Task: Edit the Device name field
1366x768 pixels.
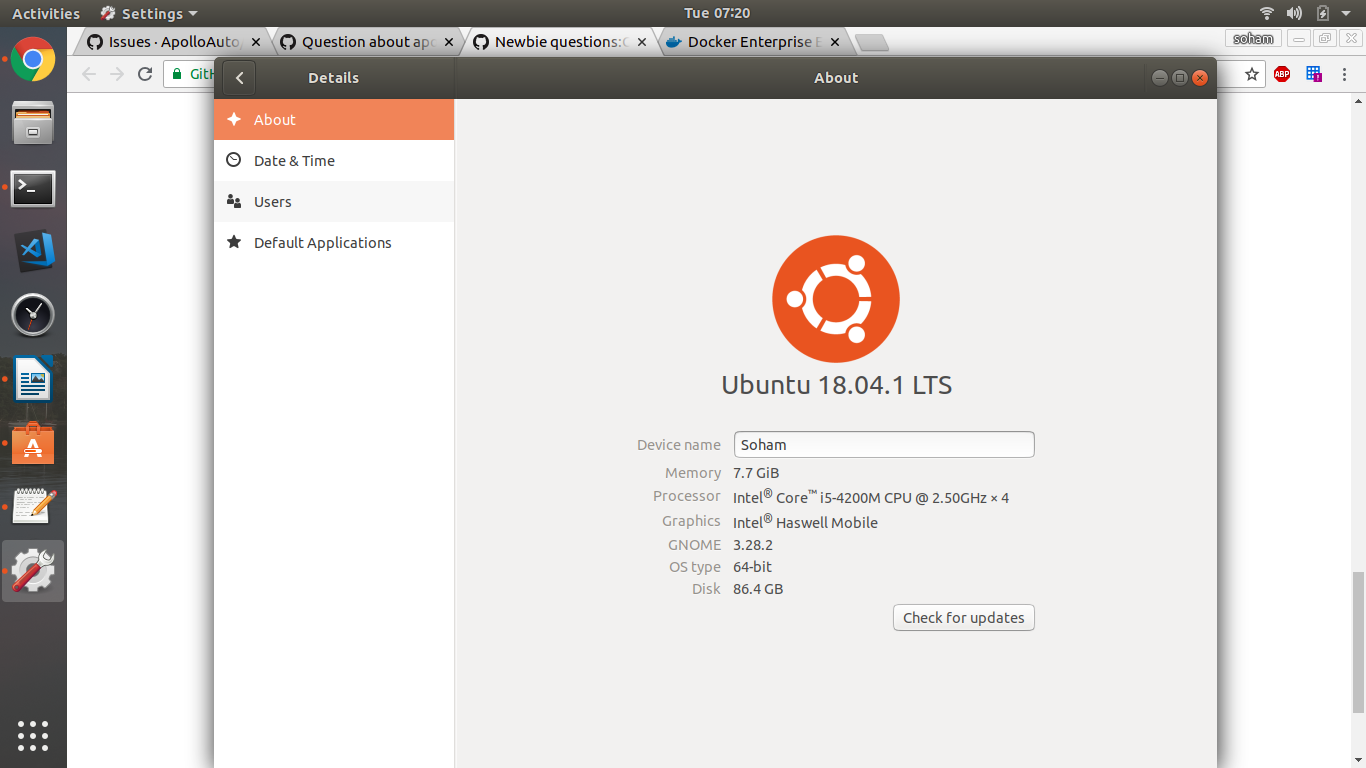Action: [x=884, y=445]
